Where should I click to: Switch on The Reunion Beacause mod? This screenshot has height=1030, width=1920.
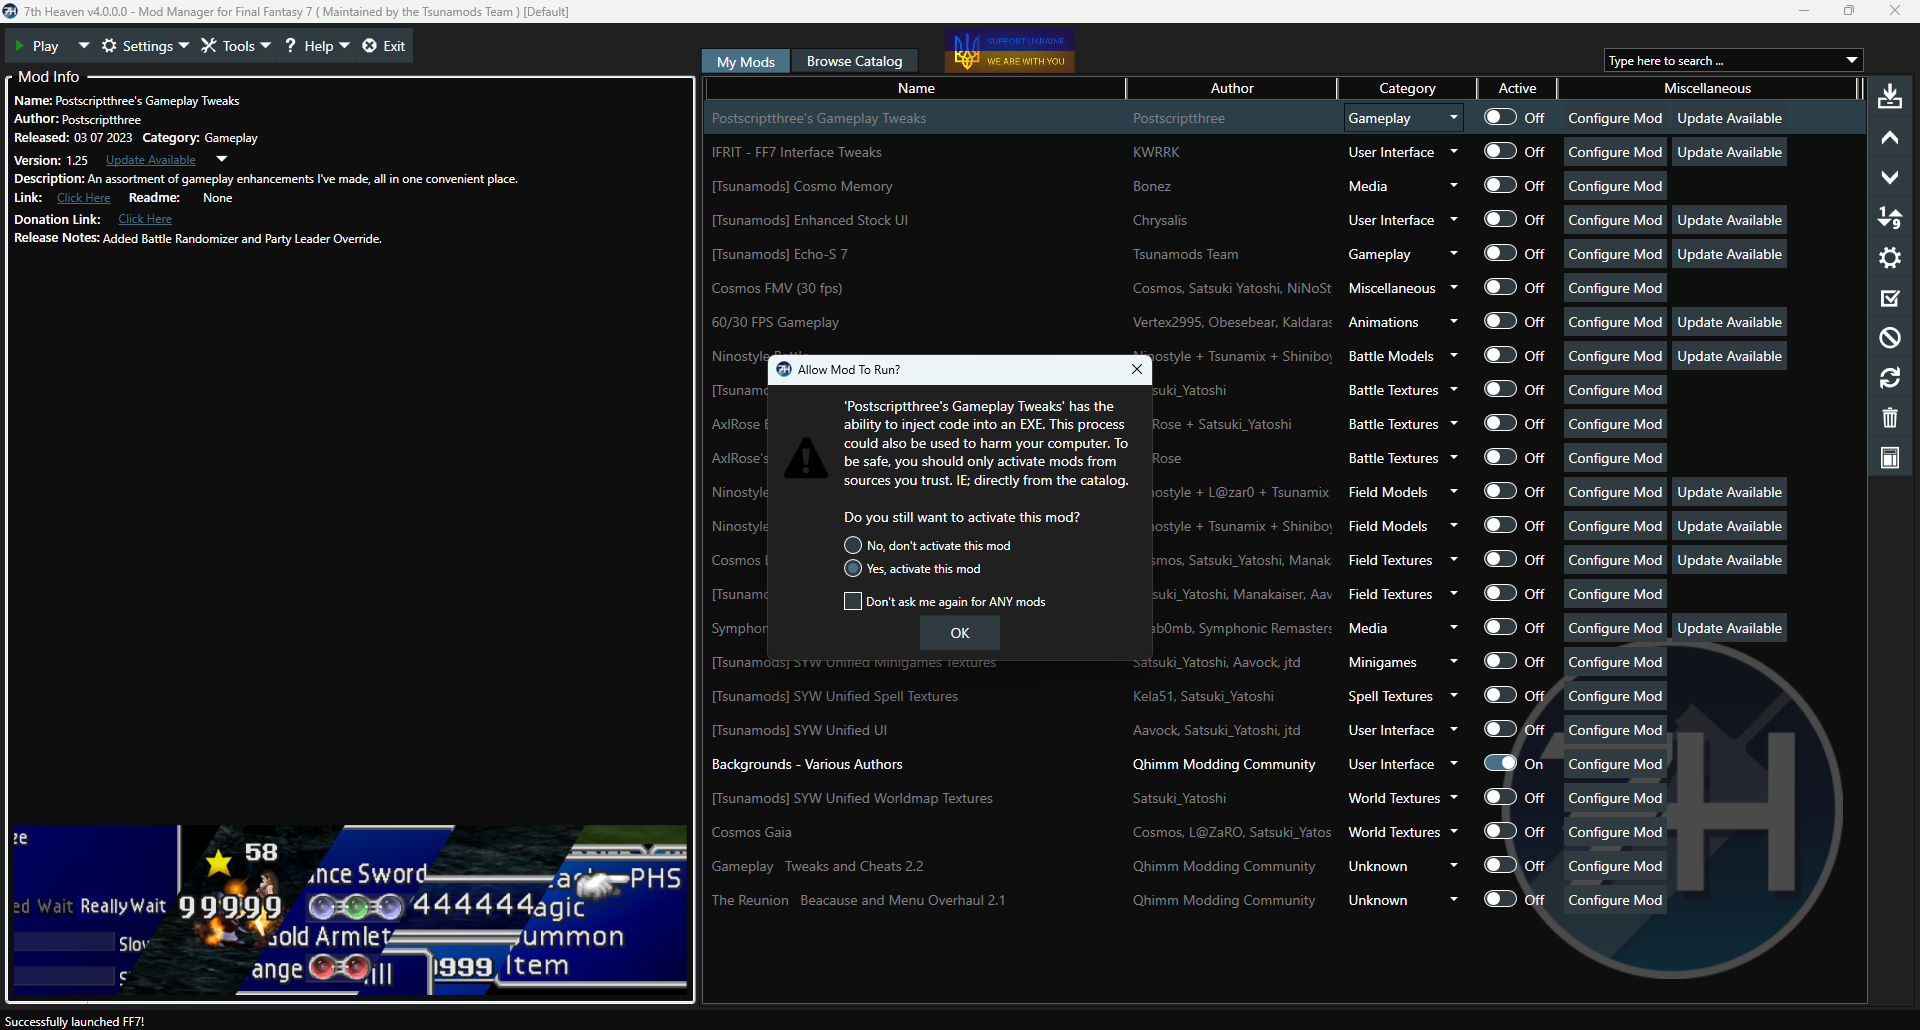(1500, 899)
